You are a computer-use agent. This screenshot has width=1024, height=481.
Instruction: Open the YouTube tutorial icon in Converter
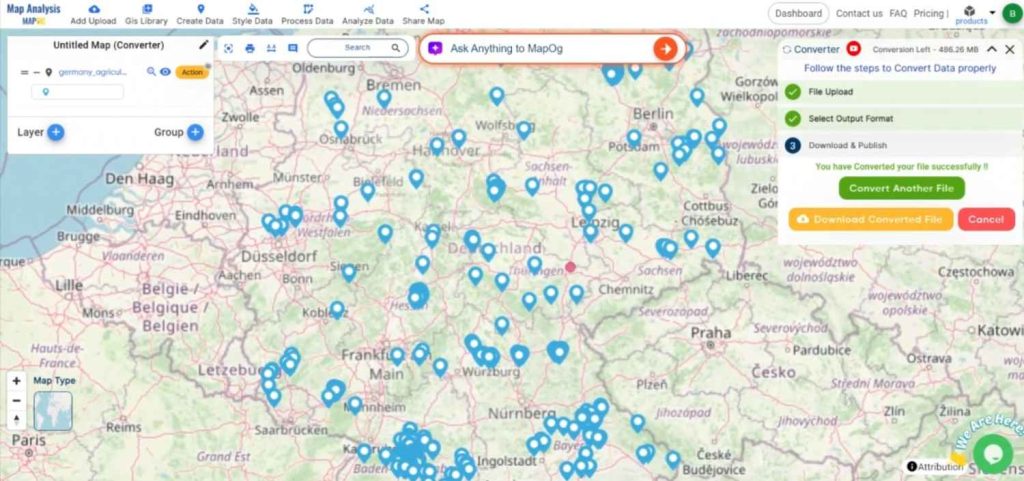(x=854, y=48)
